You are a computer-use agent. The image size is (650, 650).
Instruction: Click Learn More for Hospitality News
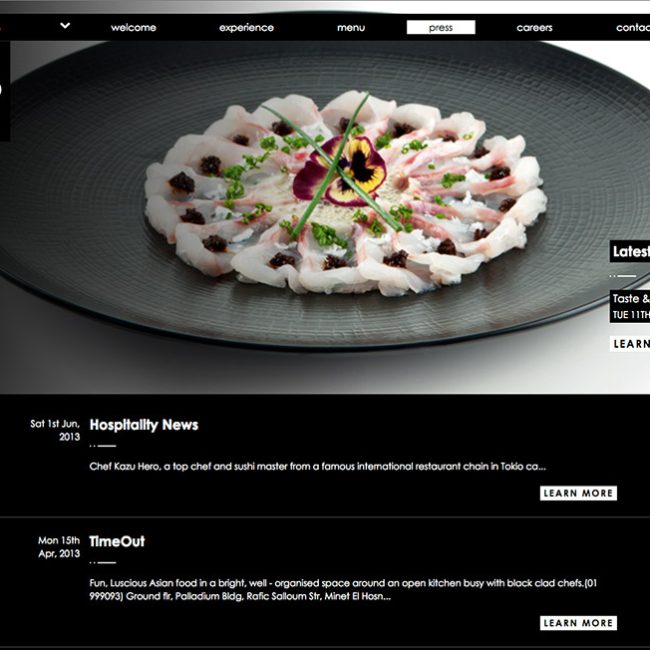point(578,493)
